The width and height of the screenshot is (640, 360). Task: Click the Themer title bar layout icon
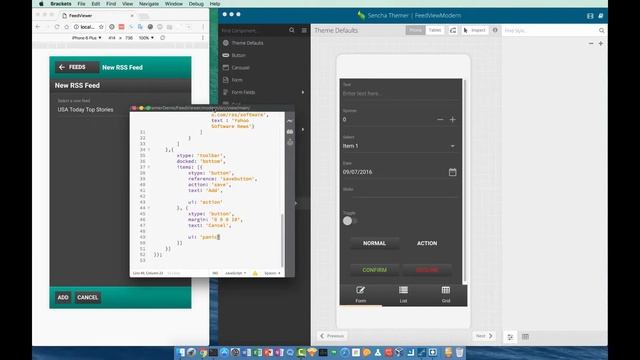(x=590, y=16)
